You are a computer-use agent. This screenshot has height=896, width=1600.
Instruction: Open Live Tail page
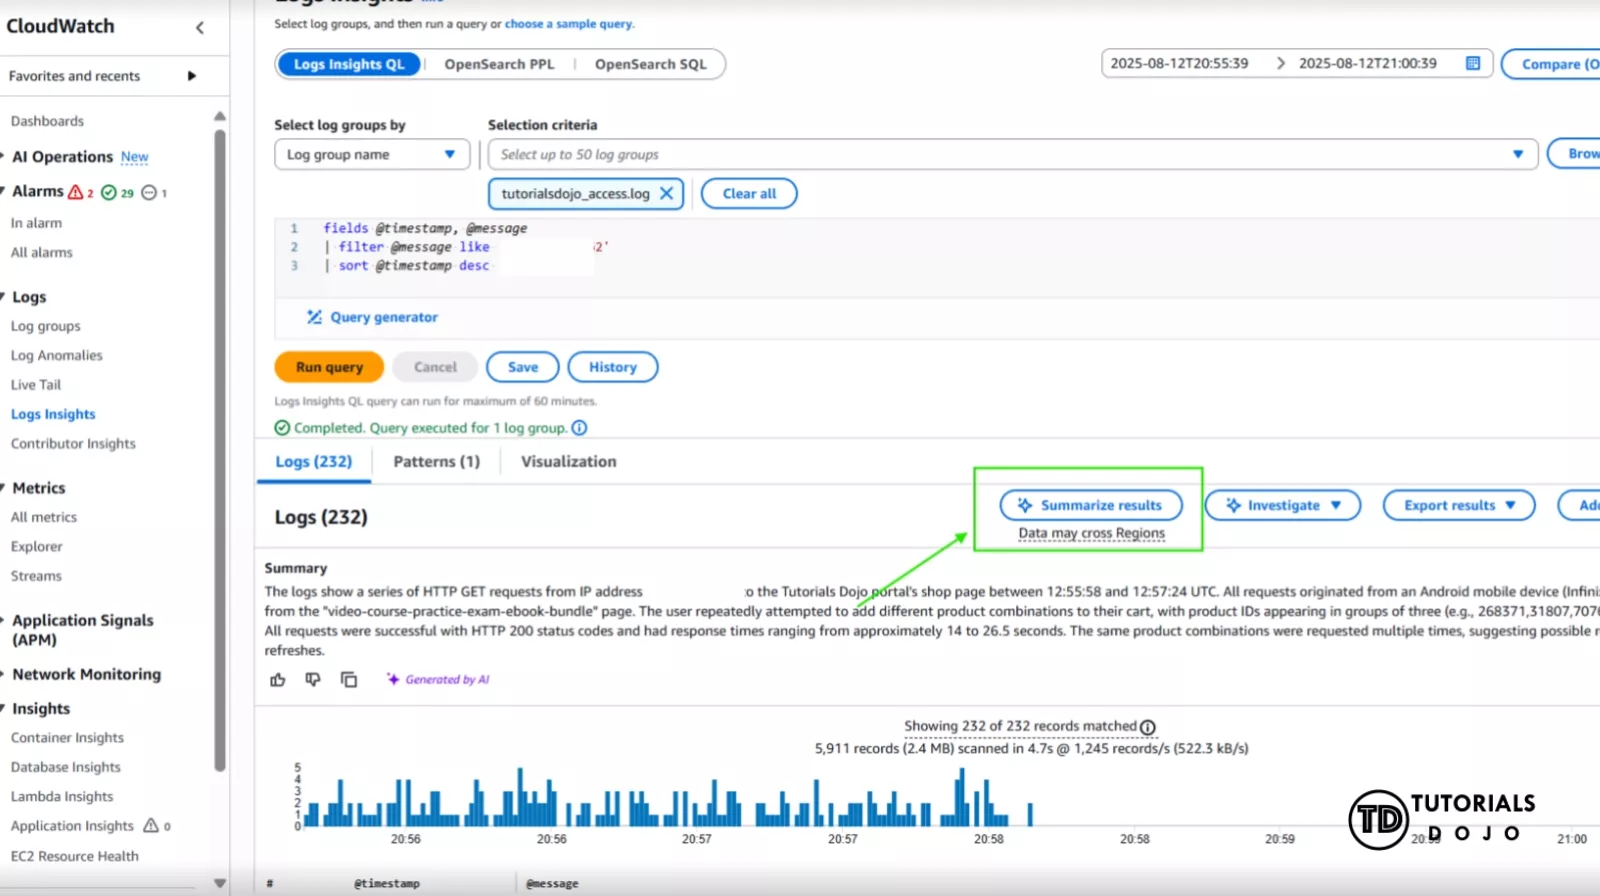point(35,385)
